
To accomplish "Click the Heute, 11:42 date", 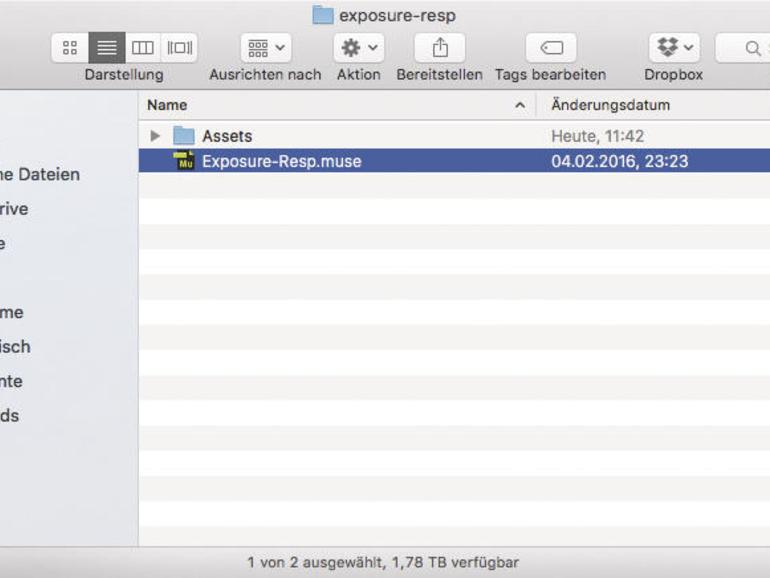I will pos(597,136).
